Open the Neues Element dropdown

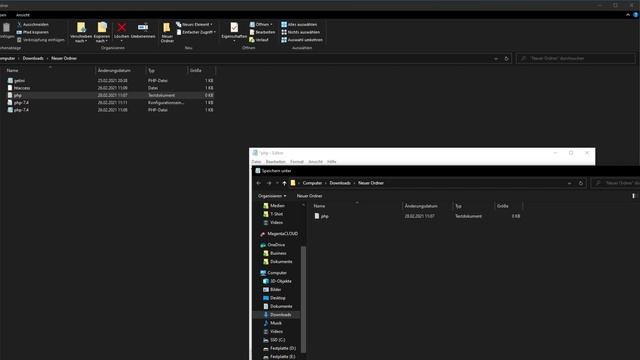click(195, 24)
